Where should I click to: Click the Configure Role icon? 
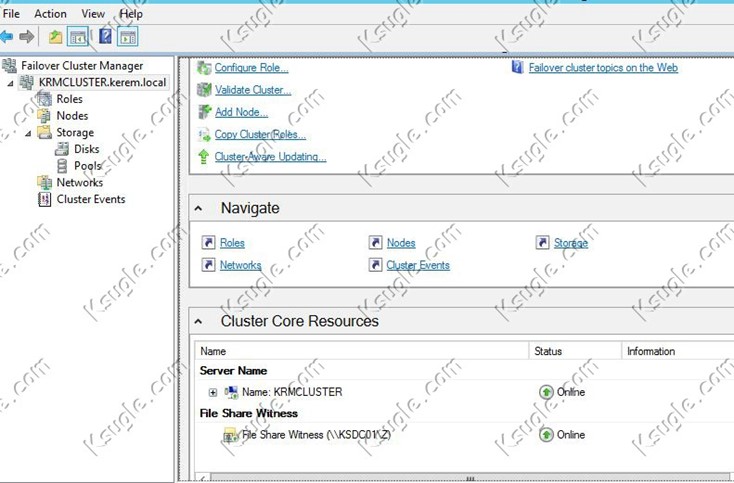coord(204,67)
